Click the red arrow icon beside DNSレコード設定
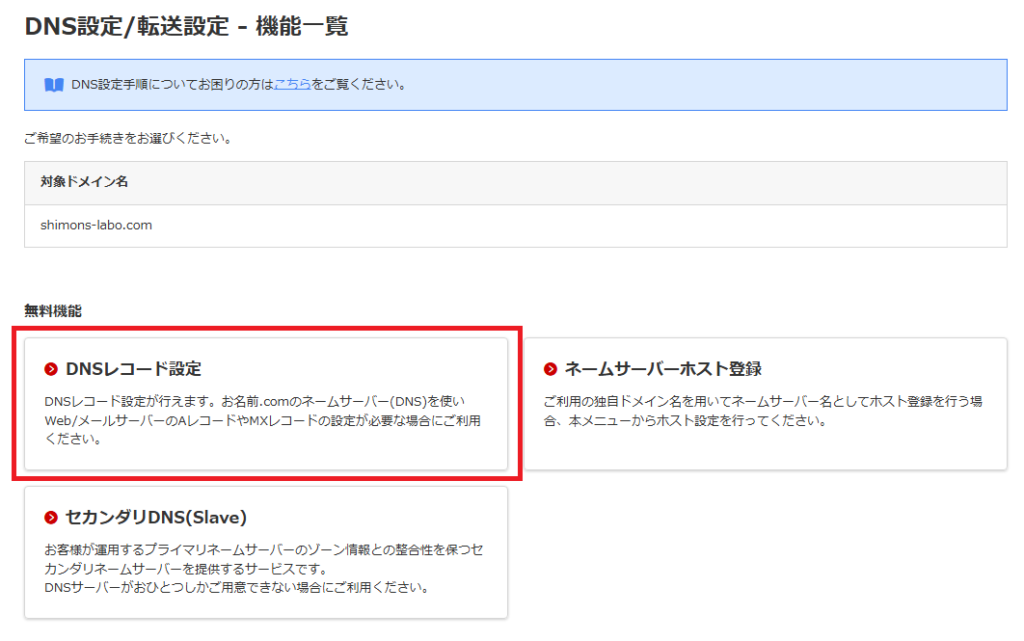This screenshot has height=641, width=1024. click(51, 370)
